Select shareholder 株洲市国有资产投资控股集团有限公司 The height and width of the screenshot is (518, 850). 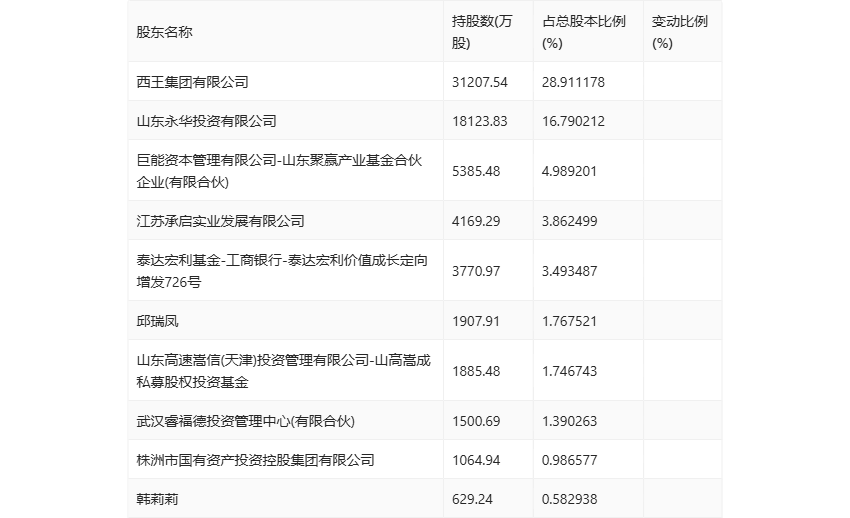coord(255,461)
